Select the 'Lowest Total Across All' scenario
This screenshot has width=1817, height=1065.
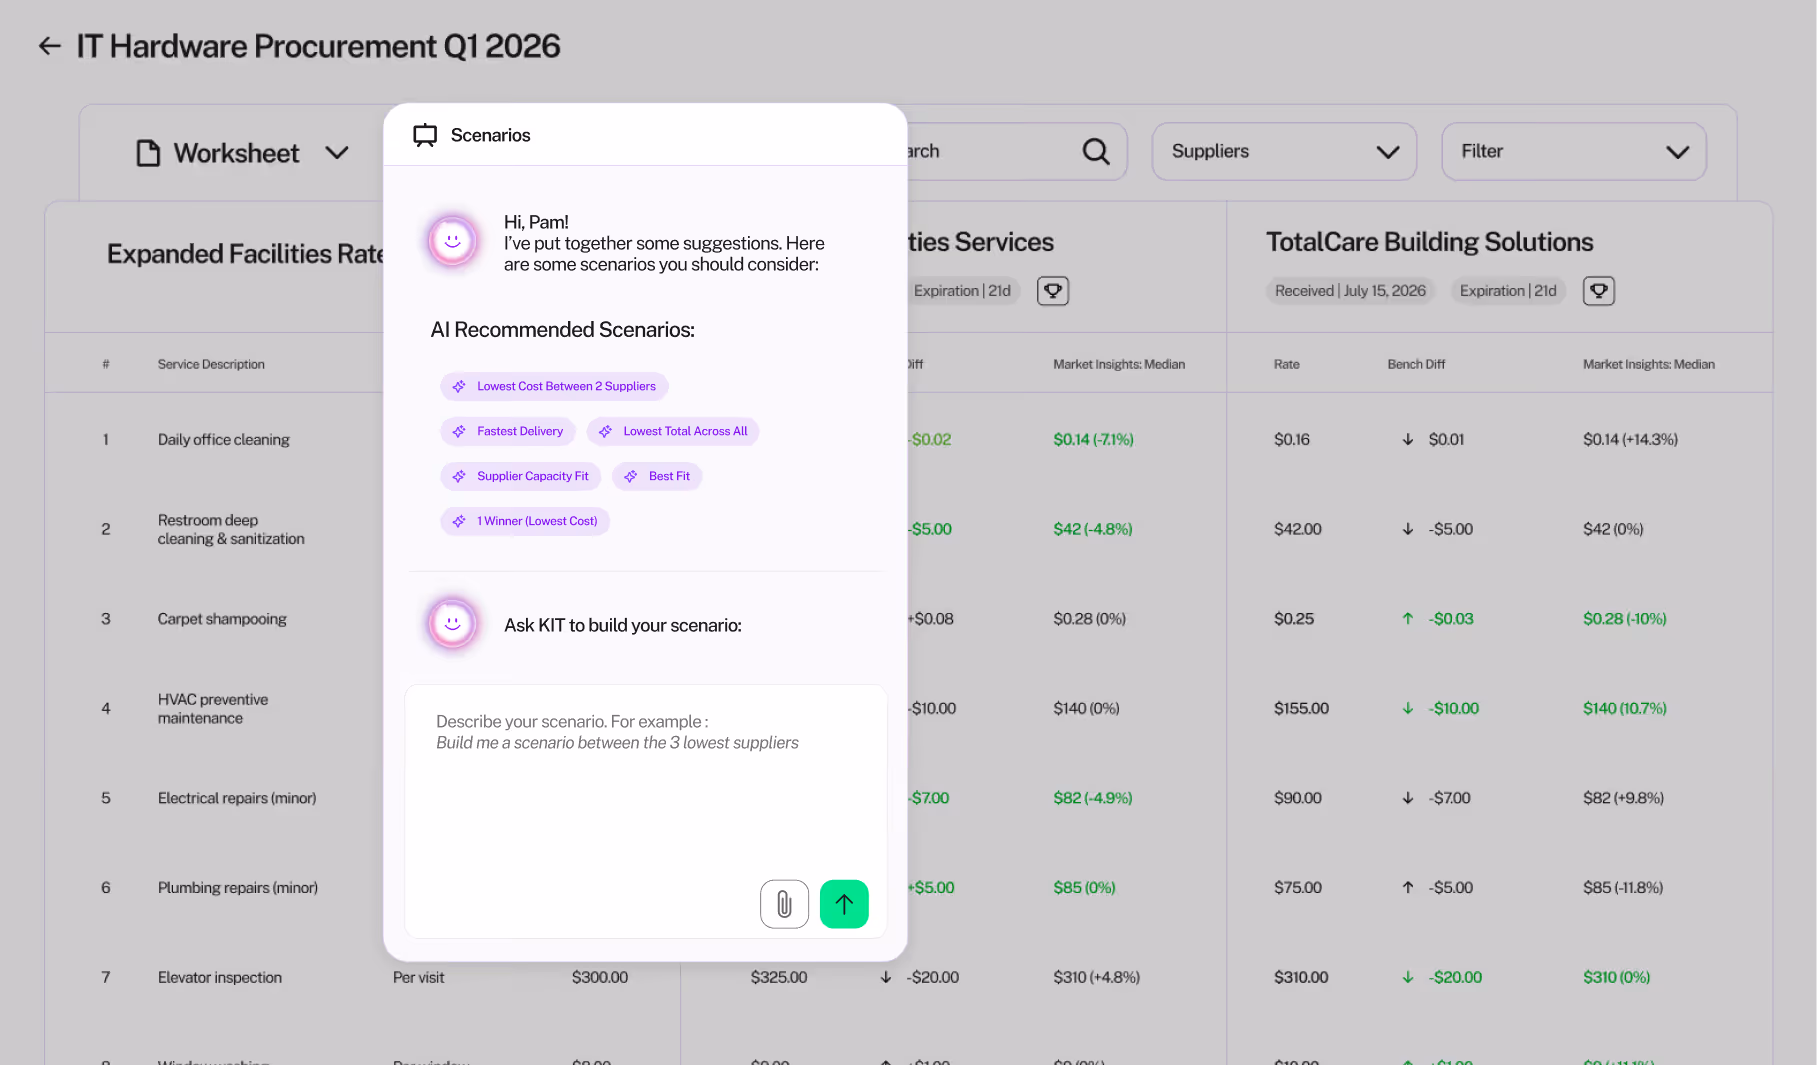(x=673, y=431)
